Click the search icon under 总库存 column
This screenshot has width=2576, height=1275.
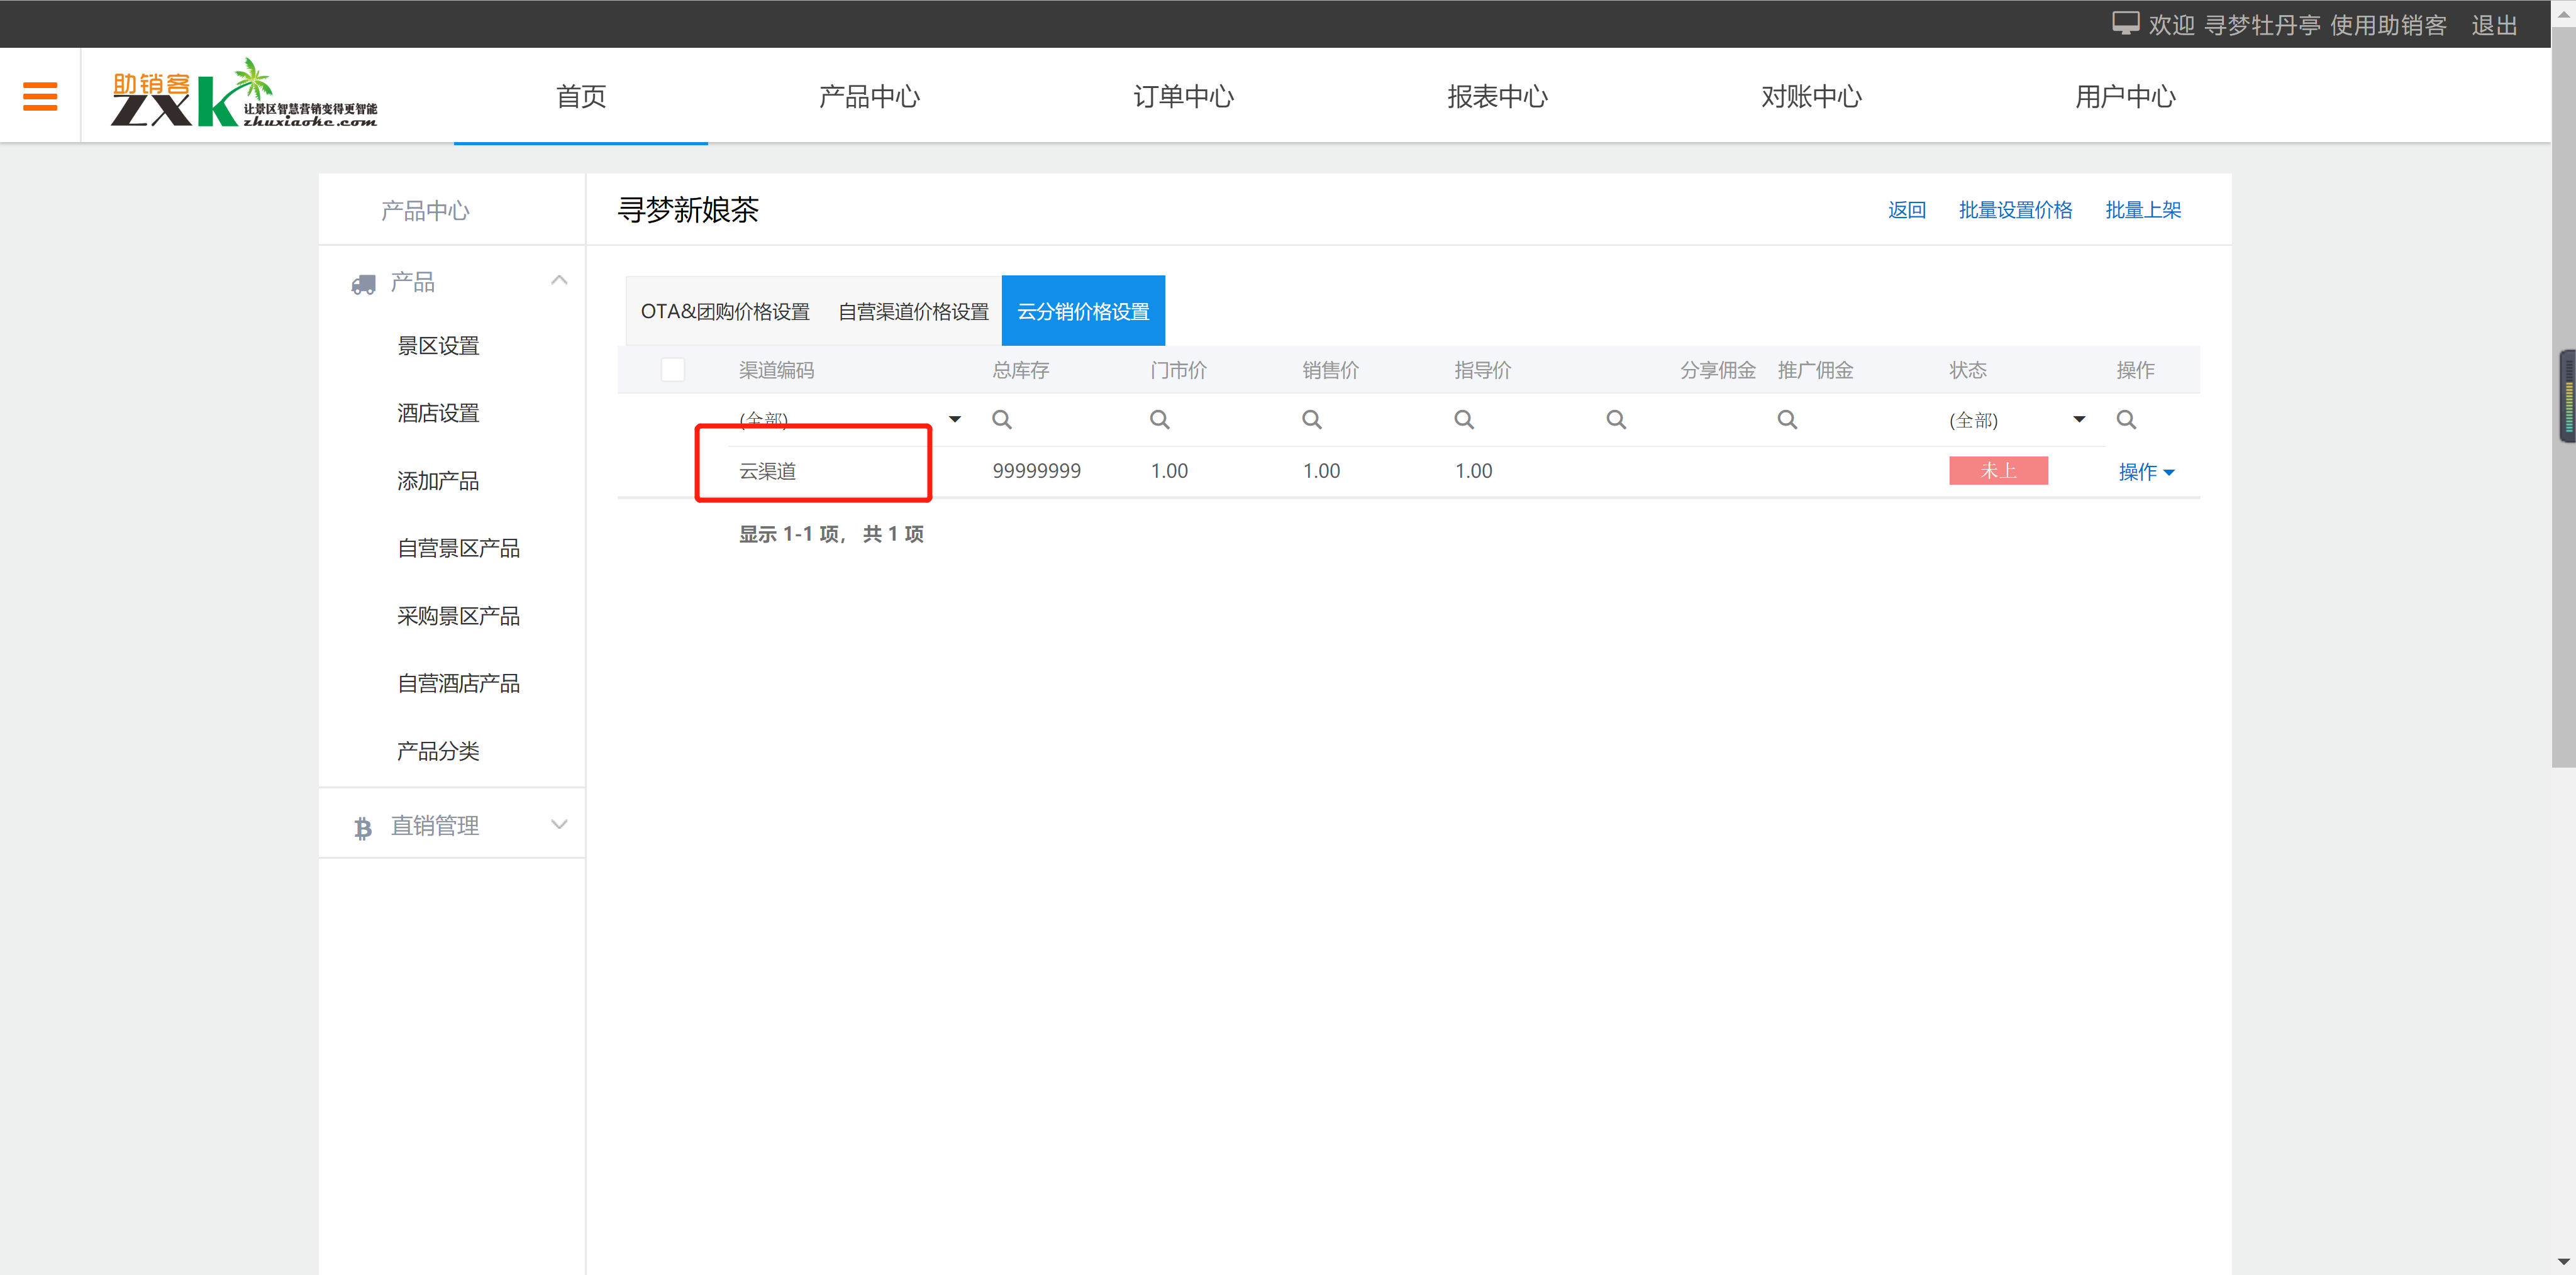1001,420
